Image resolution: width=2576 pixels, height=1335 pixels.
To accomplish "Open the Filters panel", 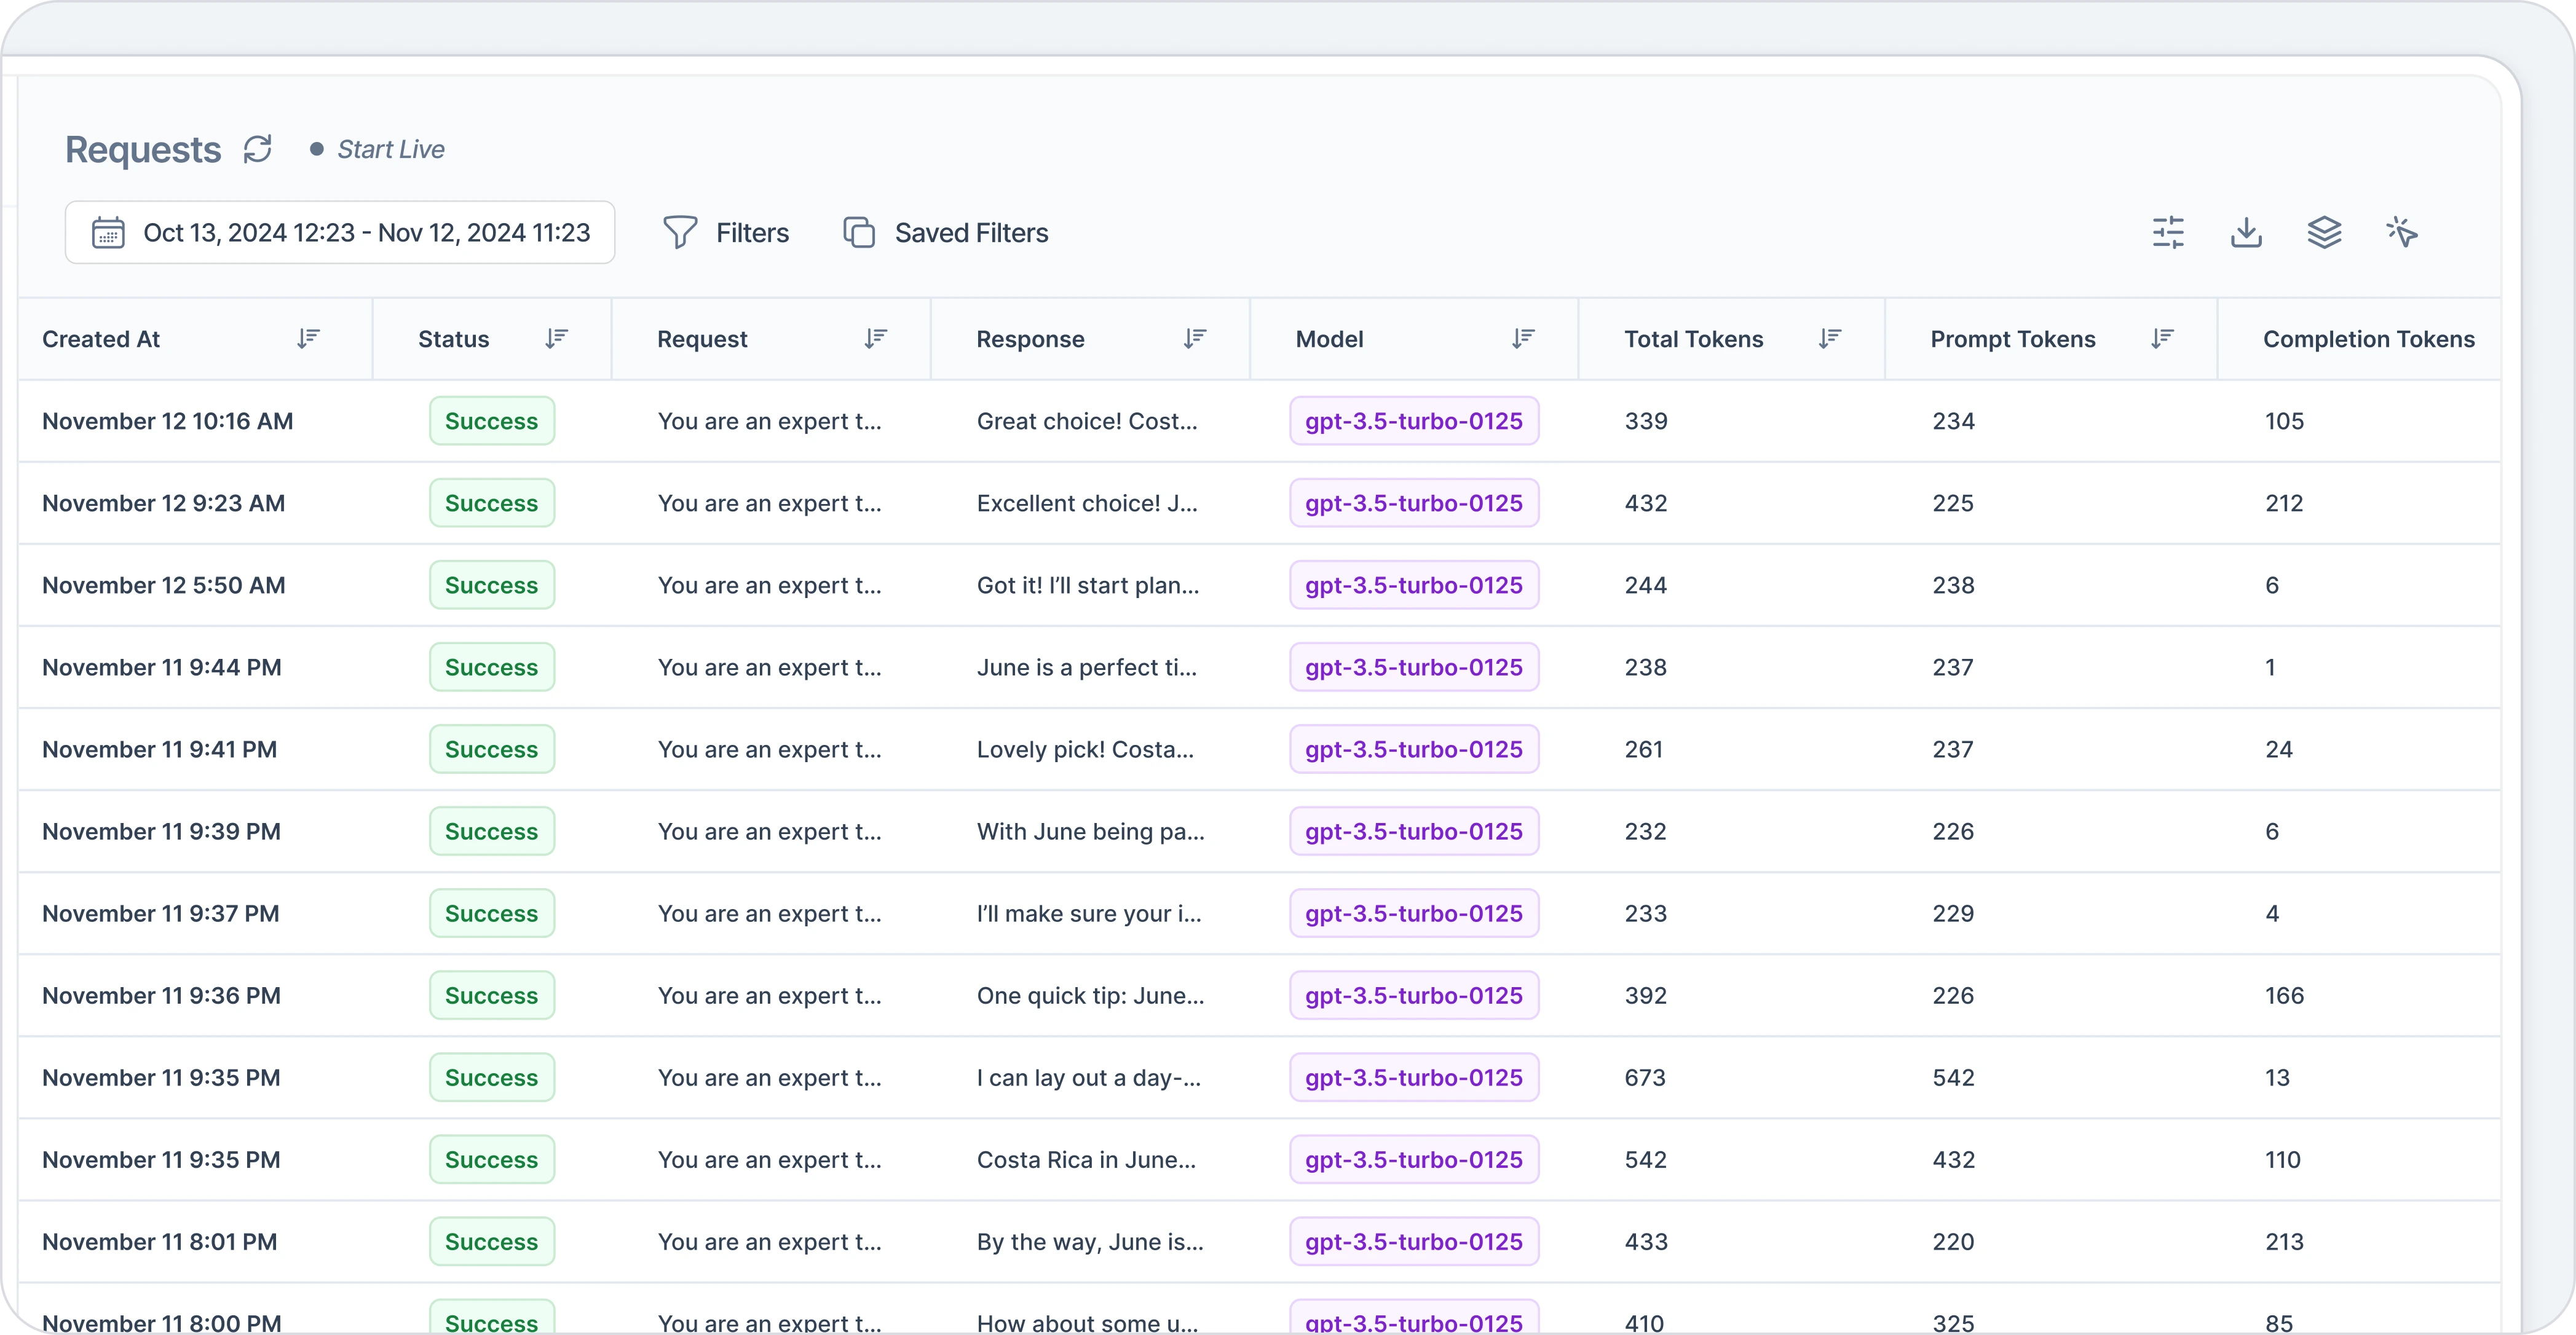I will tap(726, 232).
